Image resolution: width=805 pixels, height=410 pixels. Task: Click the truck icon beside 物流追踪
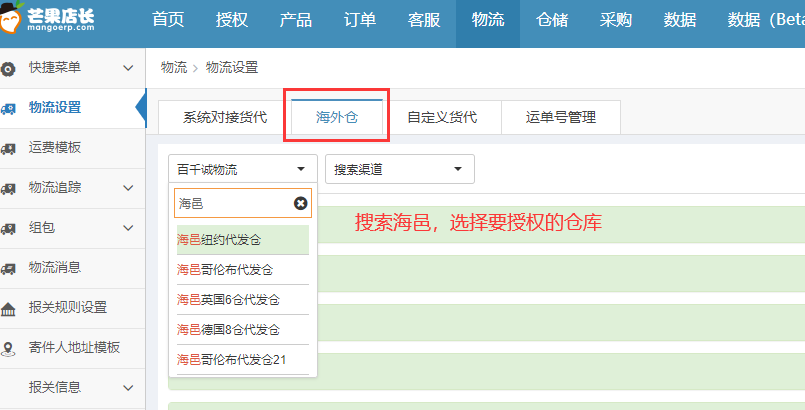[8, 189]
